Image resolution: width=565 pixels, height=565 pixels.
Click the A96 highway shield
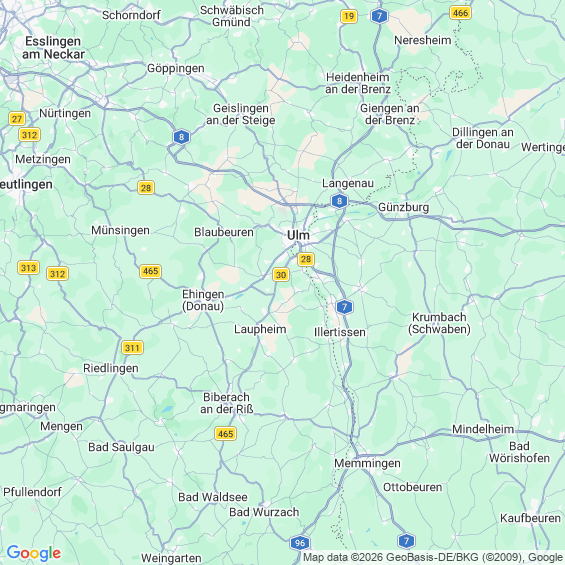(299, 543)
